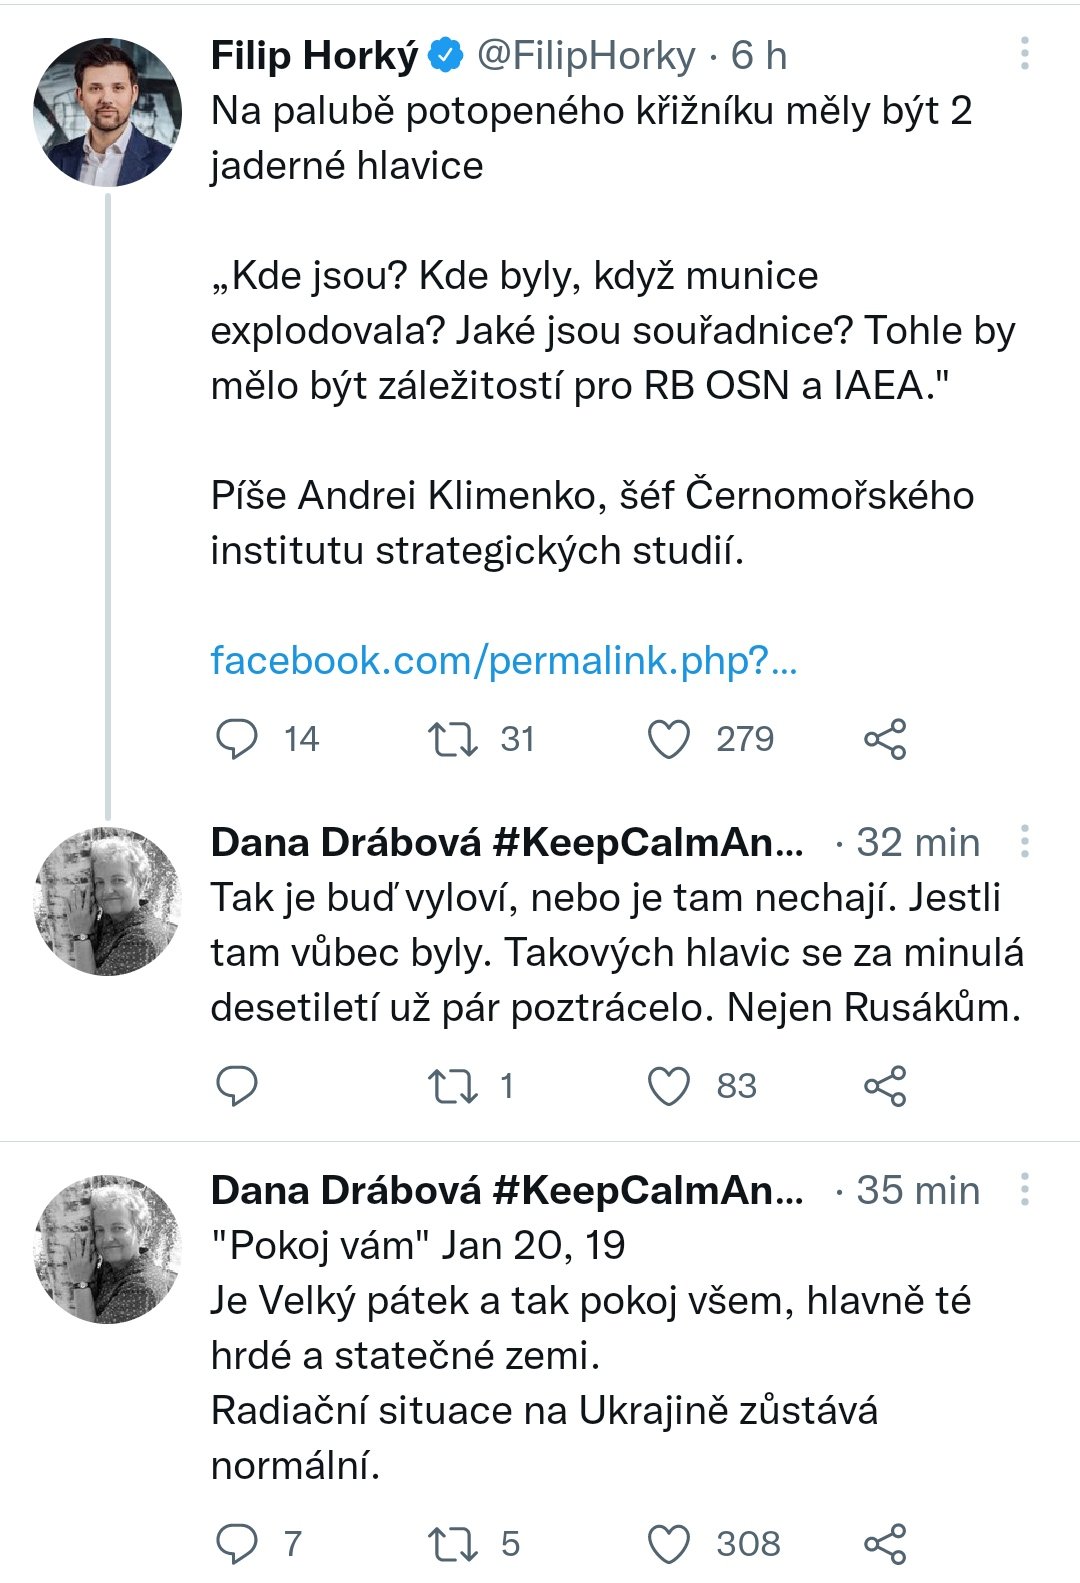Open Dana Drábová's avatar on 32 min reply

click(108, 901)
